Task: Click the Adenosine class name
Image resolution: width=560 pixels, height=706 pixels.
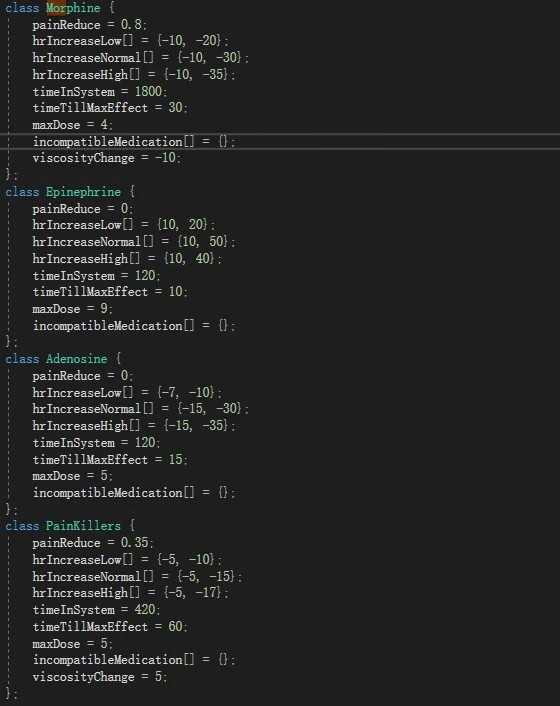Action: coord(77,359)
